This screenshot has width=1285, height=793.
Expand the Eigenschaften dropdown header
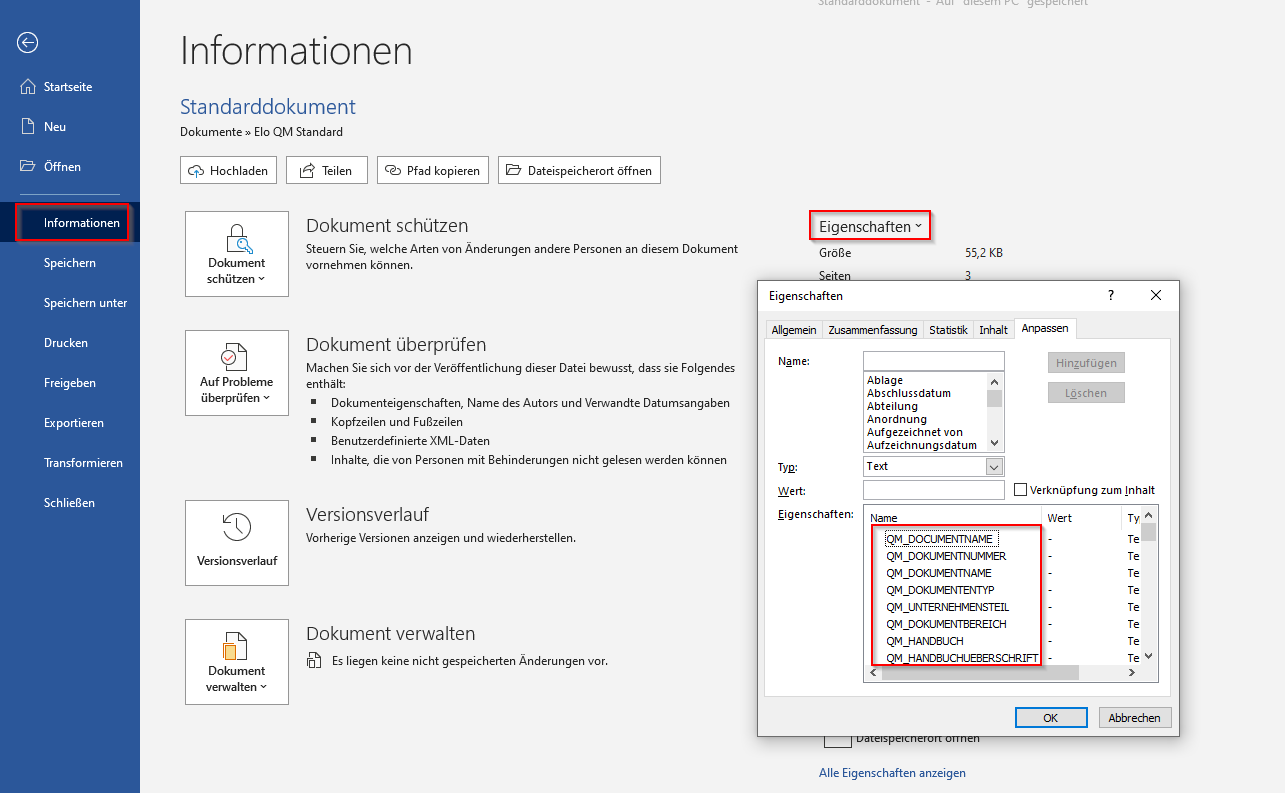(870, 227)
